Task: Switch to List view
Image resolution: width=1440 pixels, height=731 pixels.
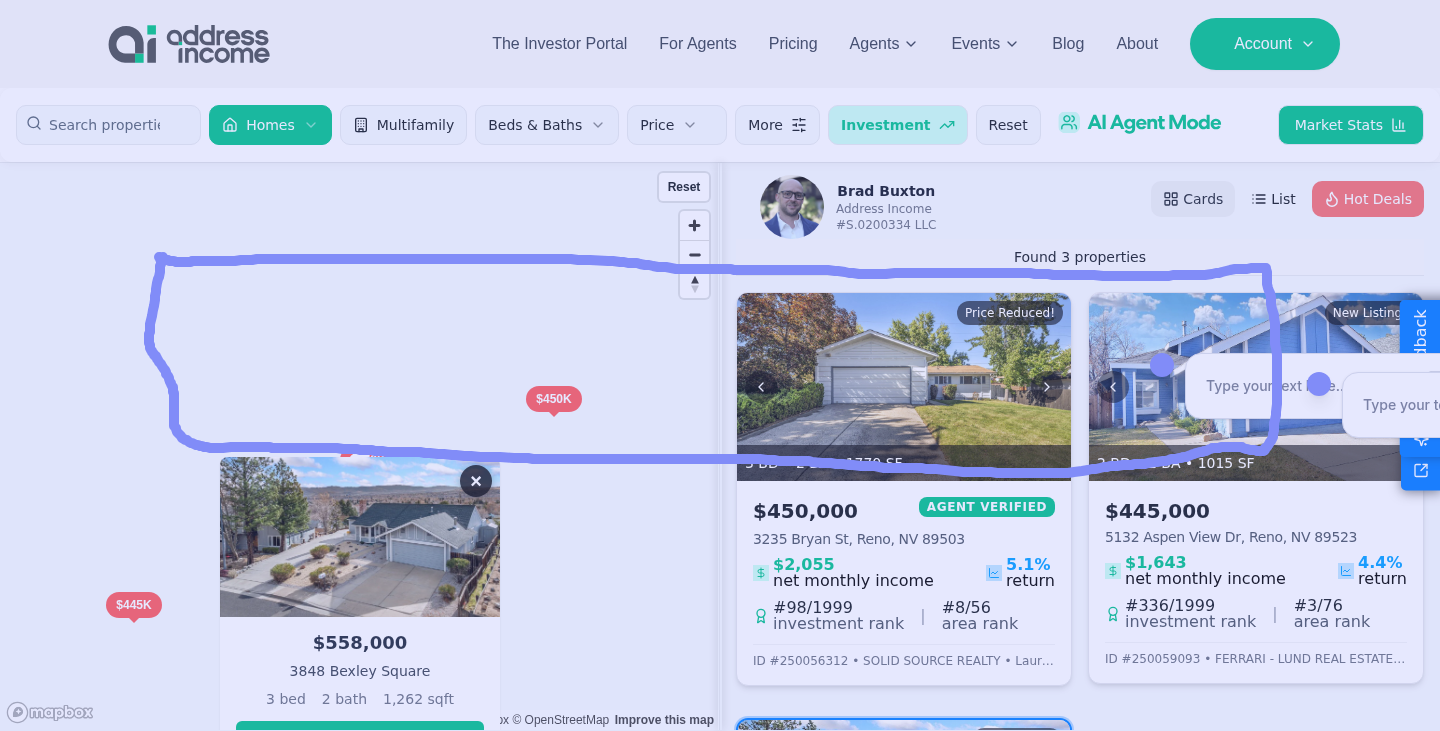Action: [x=1273, y=199]
